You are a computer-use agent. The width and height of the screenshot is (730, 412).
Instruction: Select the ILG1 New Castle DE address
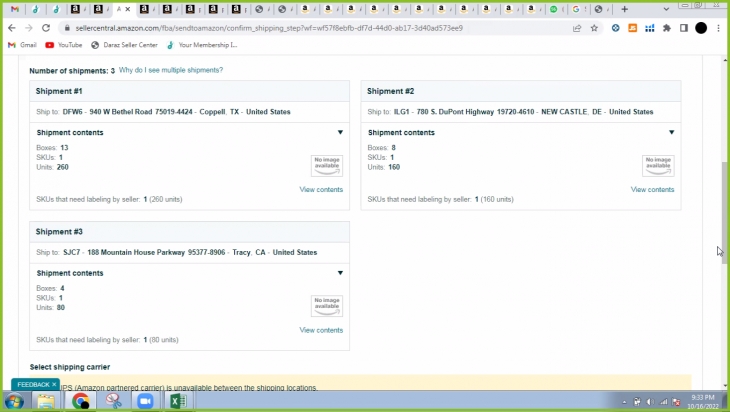(523, 112)
